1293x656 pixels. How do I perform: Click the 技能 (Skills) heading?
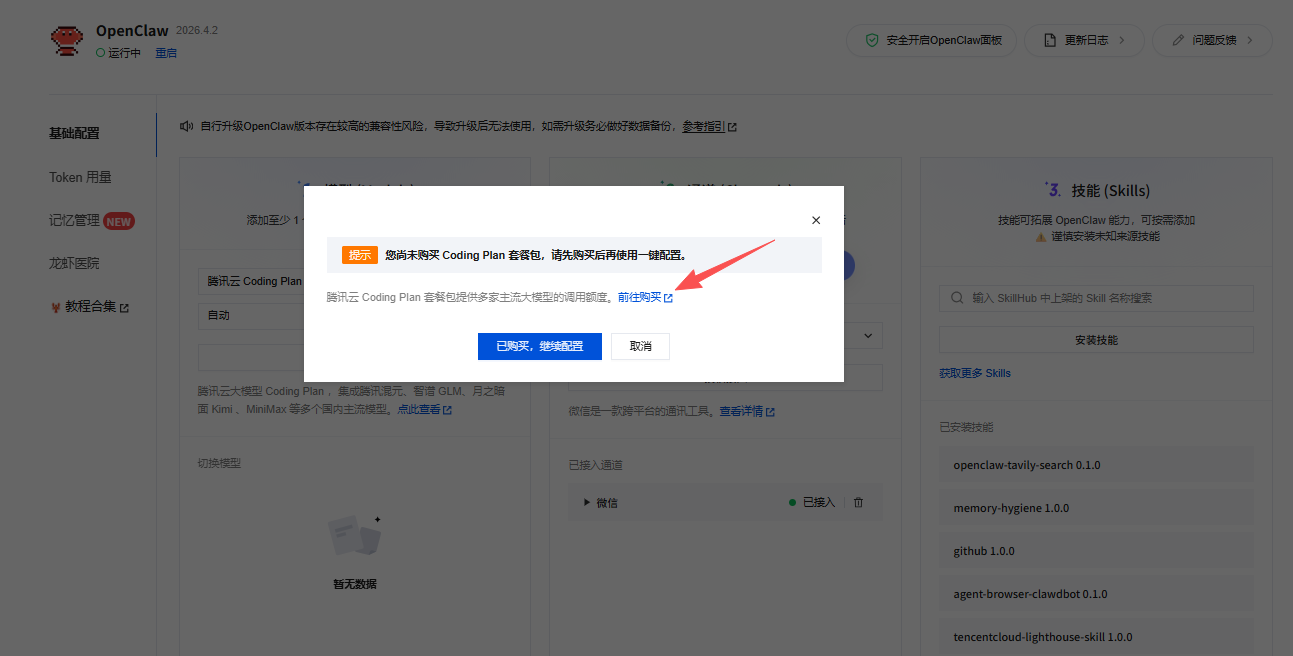[1110, 190]
